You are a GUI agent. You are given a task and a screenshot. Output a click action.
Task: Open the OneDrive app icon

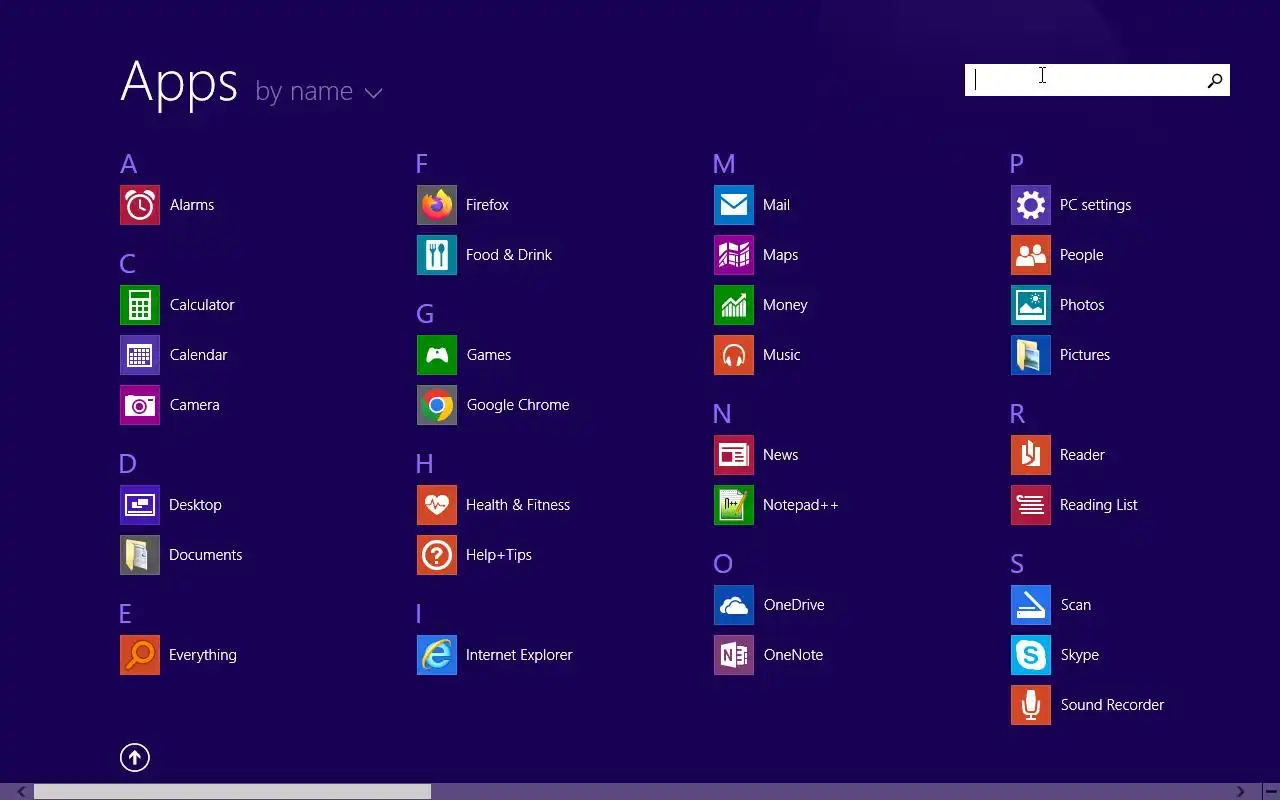click(734, 605)
